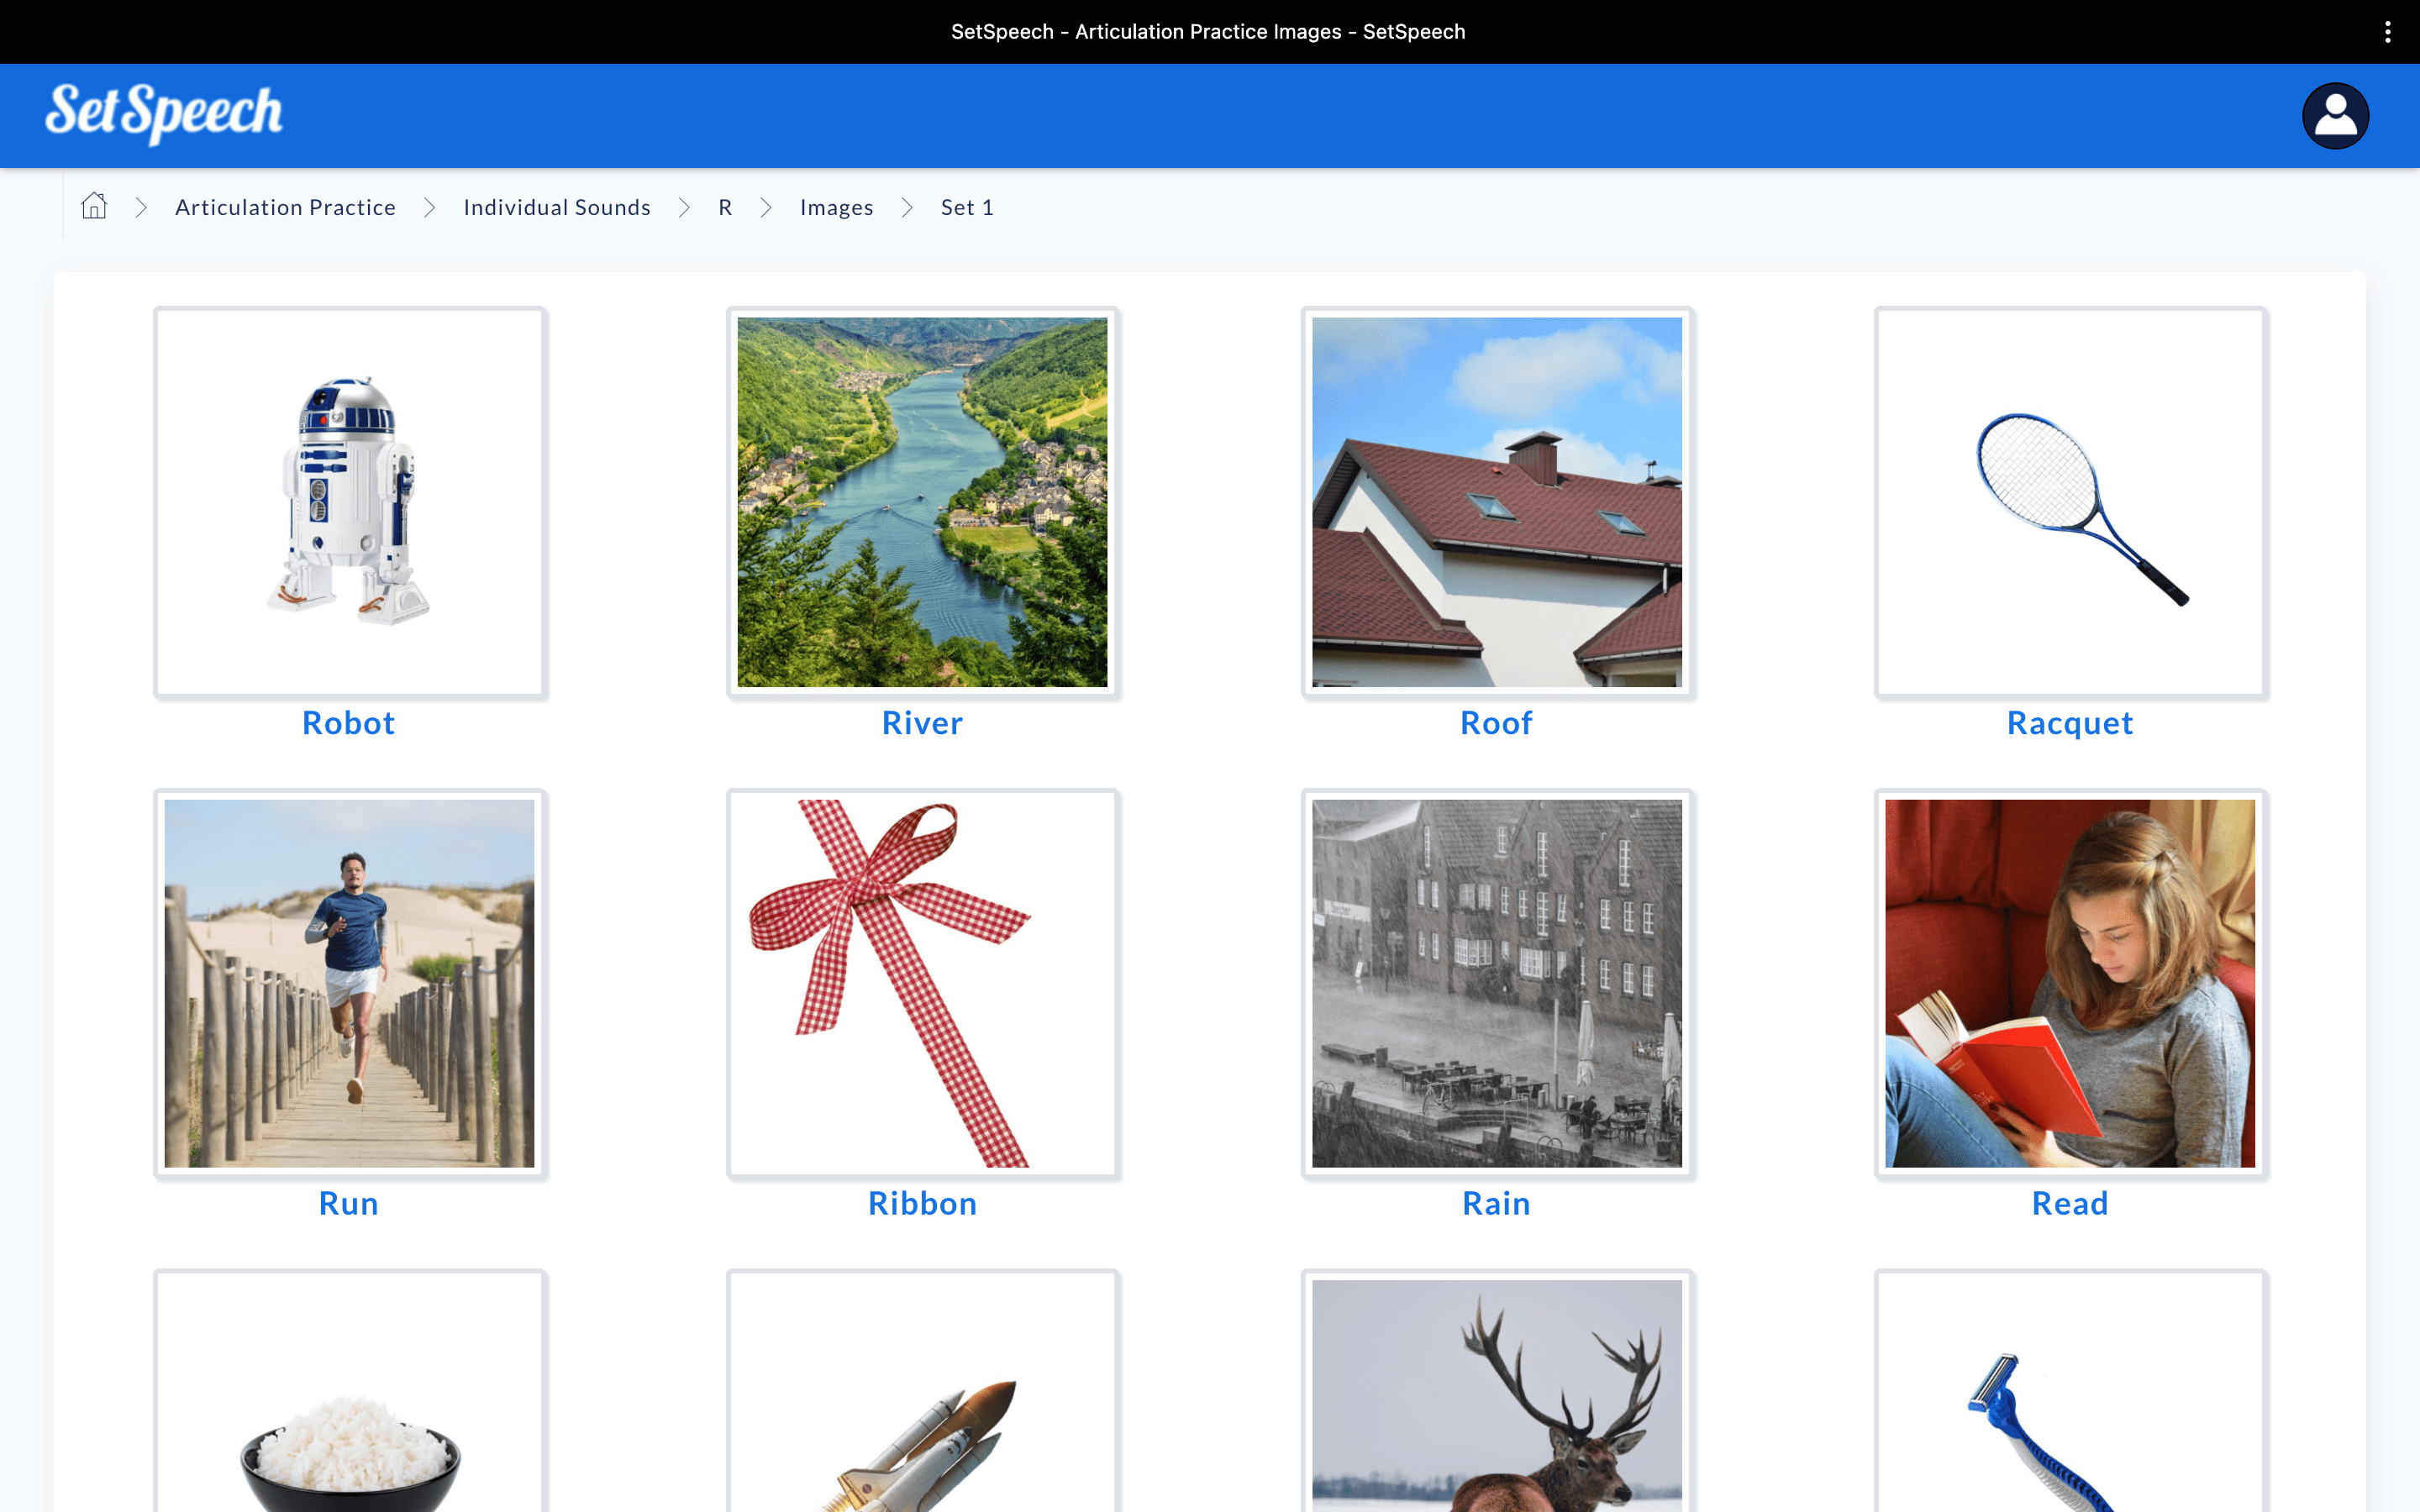2420x1512 pixels.
Task: Go to Articulation Practice breadcrumb
Action: click(x=285, y=207)
